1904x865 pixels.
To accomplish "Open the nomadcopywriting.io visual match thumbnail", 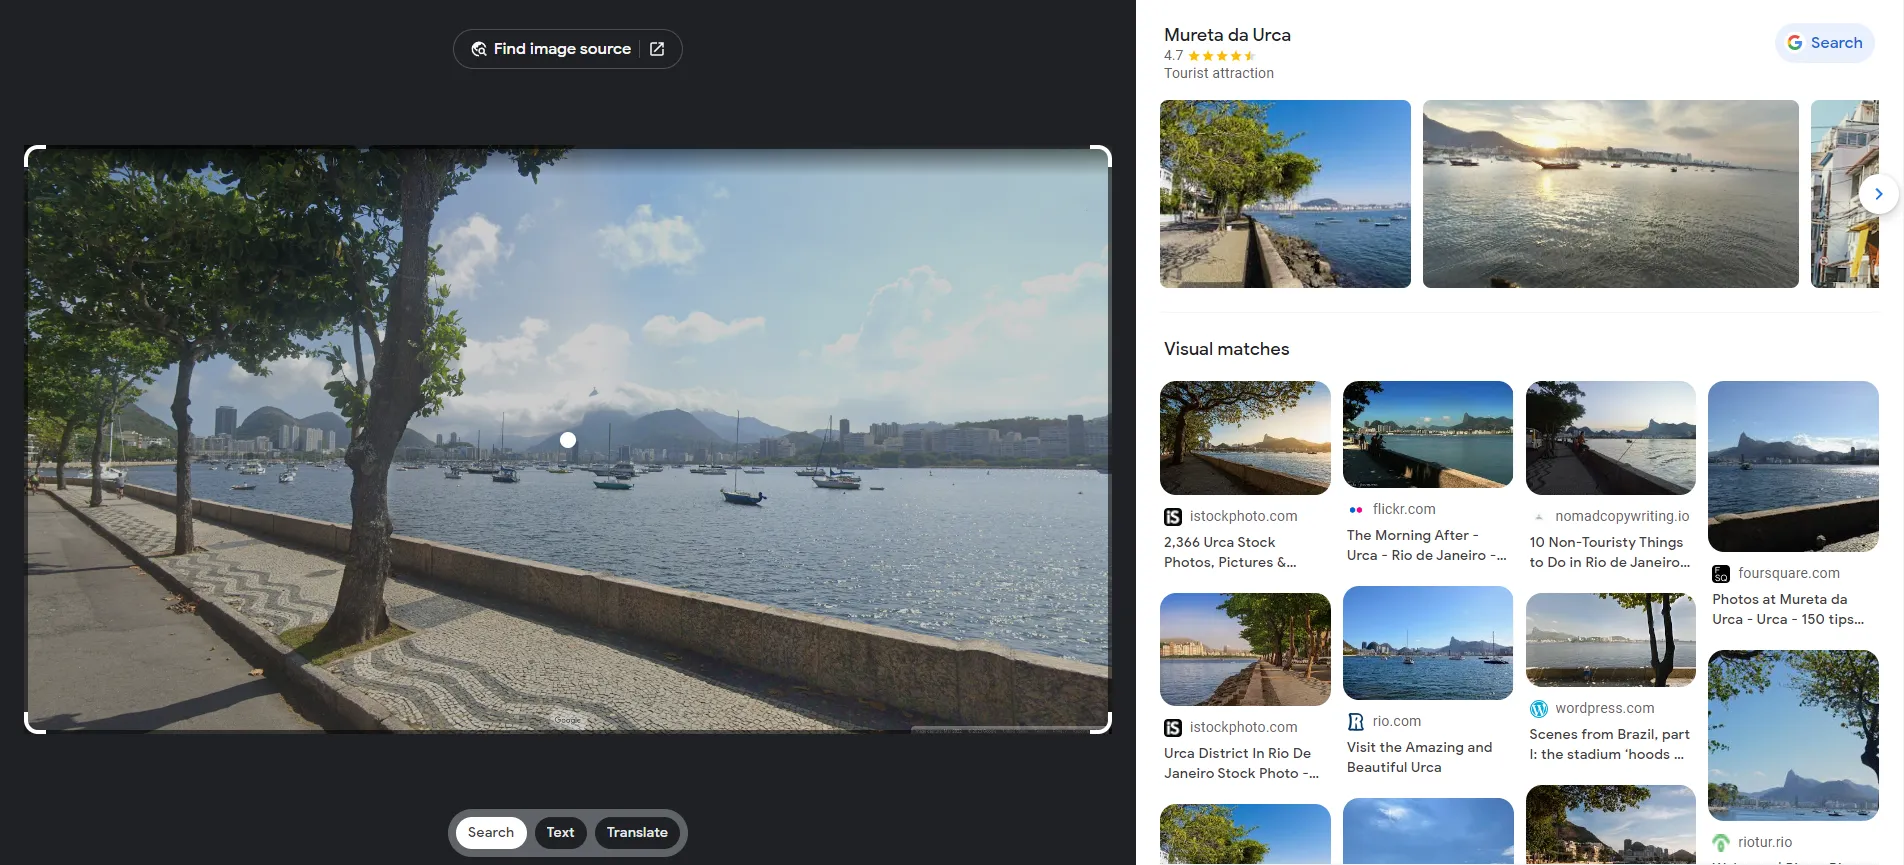I will 1610,438.
